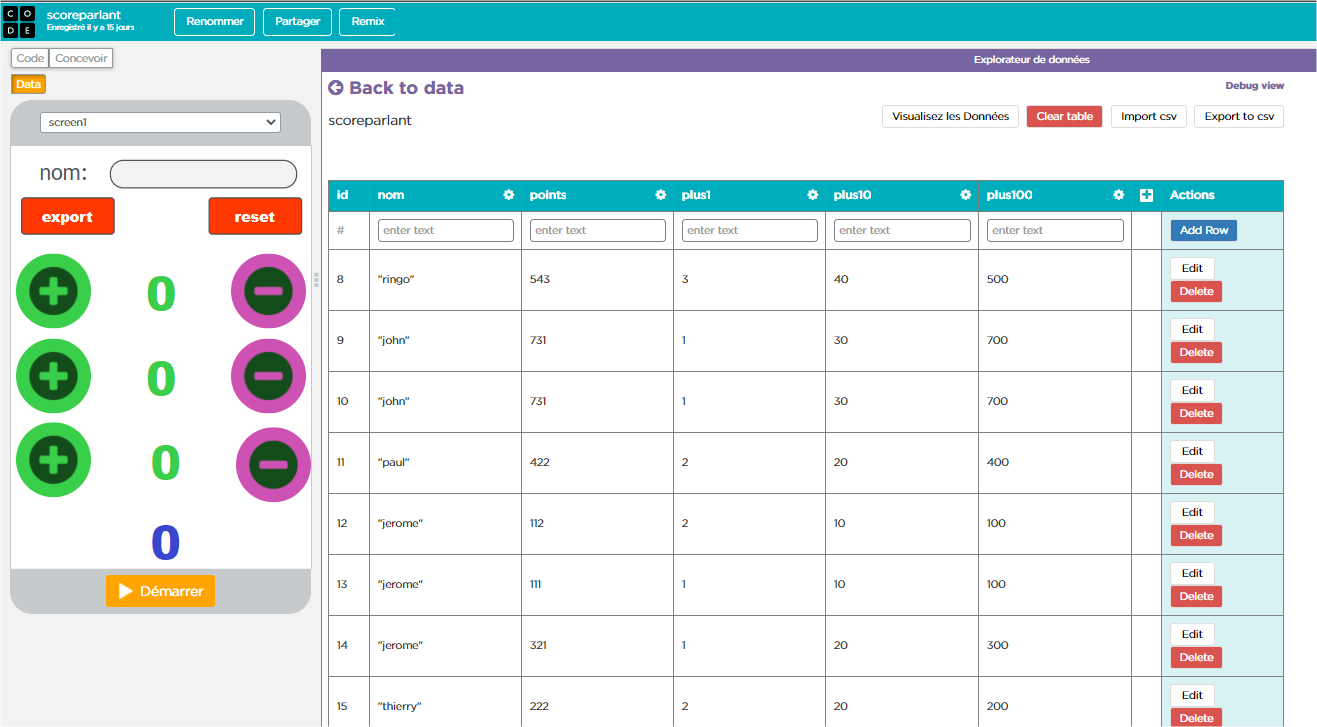Focus the new-row text field under the plus100 column
The width and height of the screenshot is (1317, 727).
[1055, 230]
